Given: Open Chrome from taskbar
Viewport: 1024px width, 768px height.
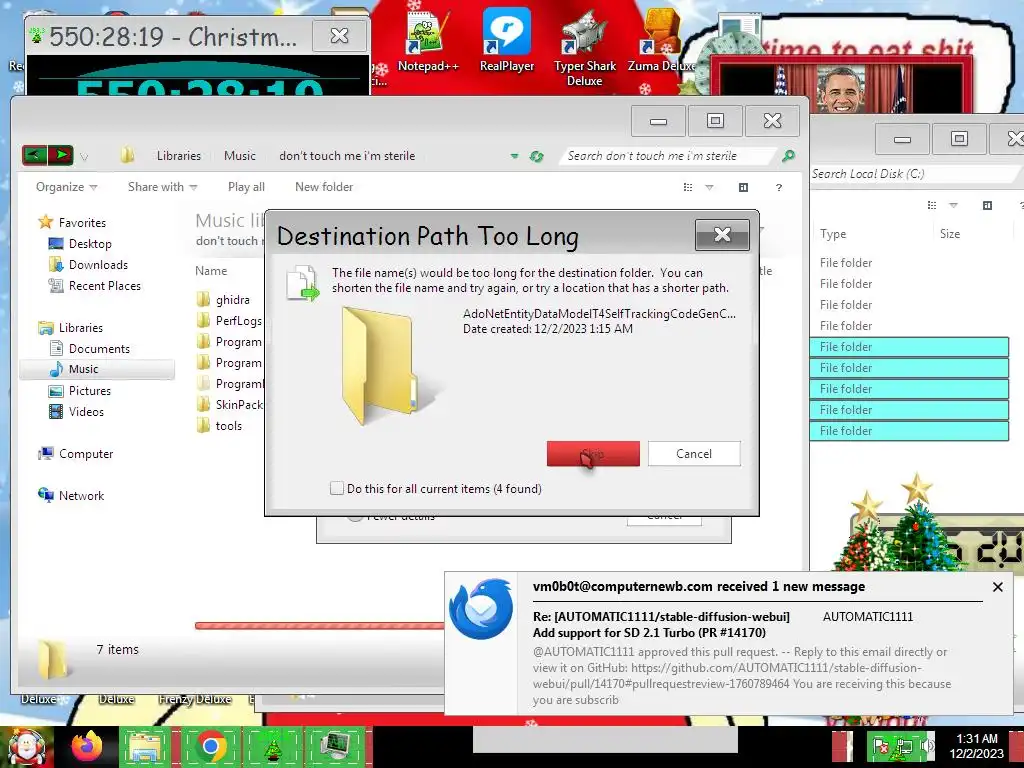Looking at the screenshot, I should tap(210, 746).
